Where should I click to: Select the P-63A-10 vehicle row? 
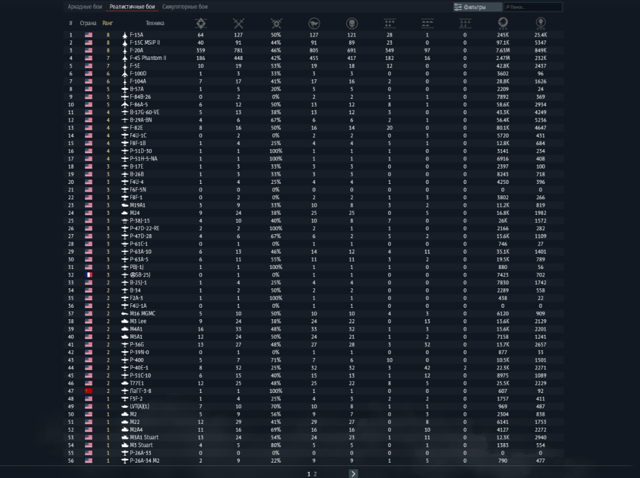(313, 252)
